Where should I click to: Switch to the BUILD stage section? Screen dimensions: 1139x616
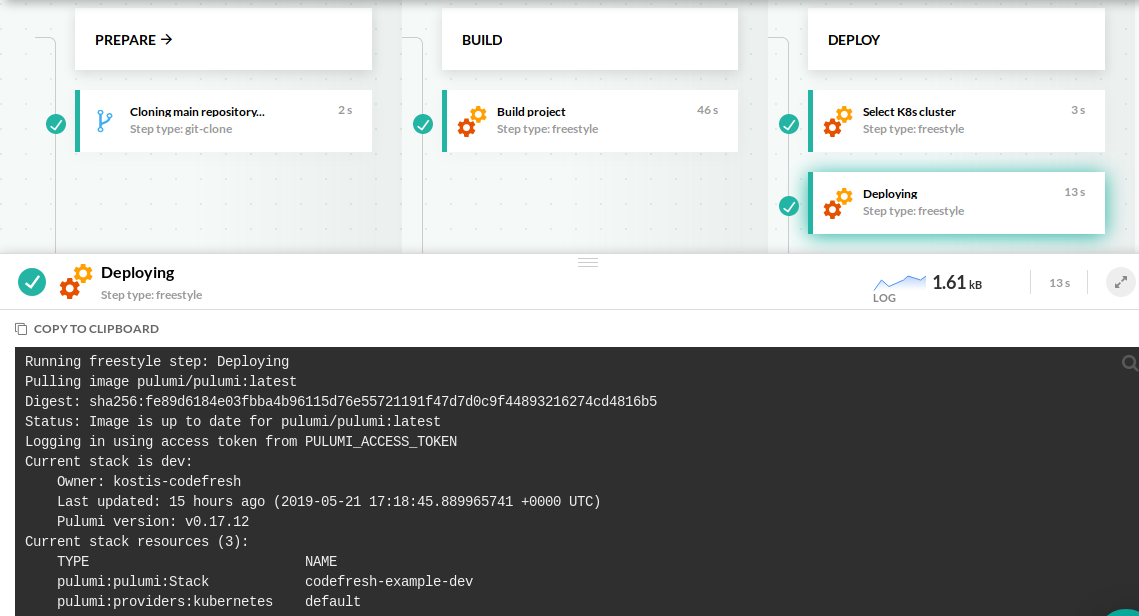click(x=482, y=40)
